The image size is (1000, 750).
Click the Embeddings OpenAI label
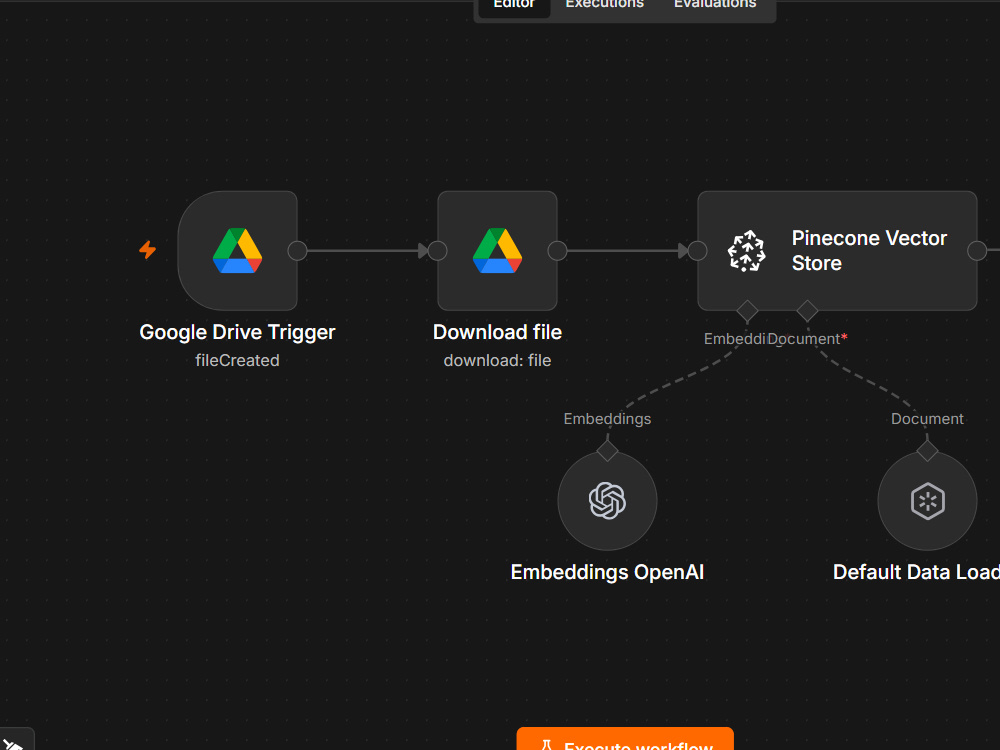607,572
